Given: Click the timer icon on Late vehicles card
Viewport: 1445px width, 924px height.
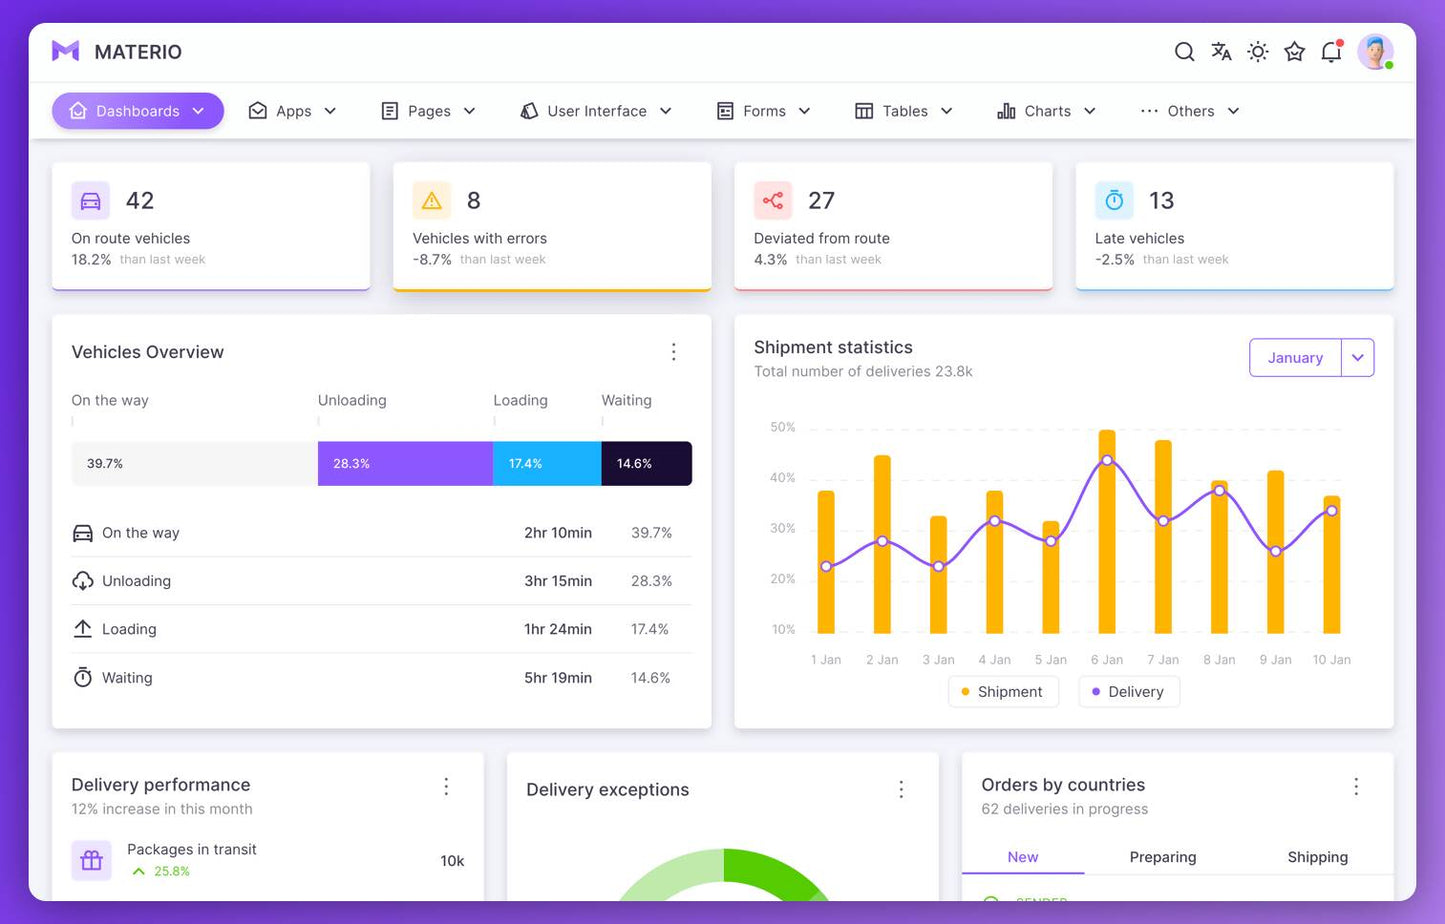Looking at the screenshot, I should point(1114,200).
